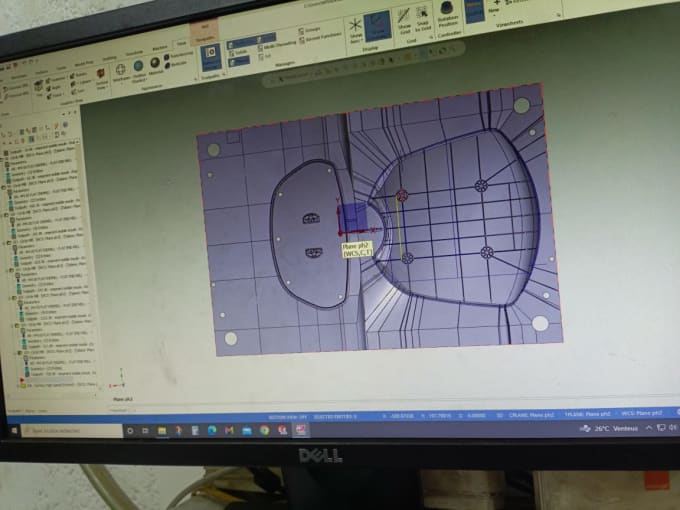Toggle the Art manager
The width and height of the screenshot is (680, 510).
[x=265, y=56]
